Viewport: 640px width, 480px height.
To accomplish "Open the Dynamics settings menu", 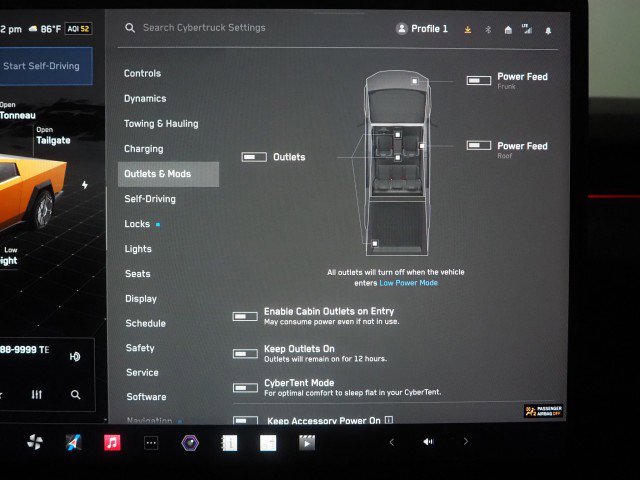I will pos(145,99).
